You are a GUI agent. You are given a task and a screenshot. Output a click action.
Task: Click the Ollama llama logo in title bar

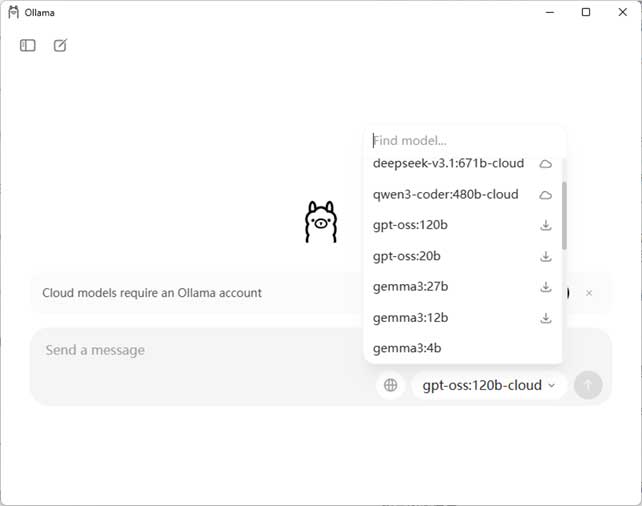point(14,12)
